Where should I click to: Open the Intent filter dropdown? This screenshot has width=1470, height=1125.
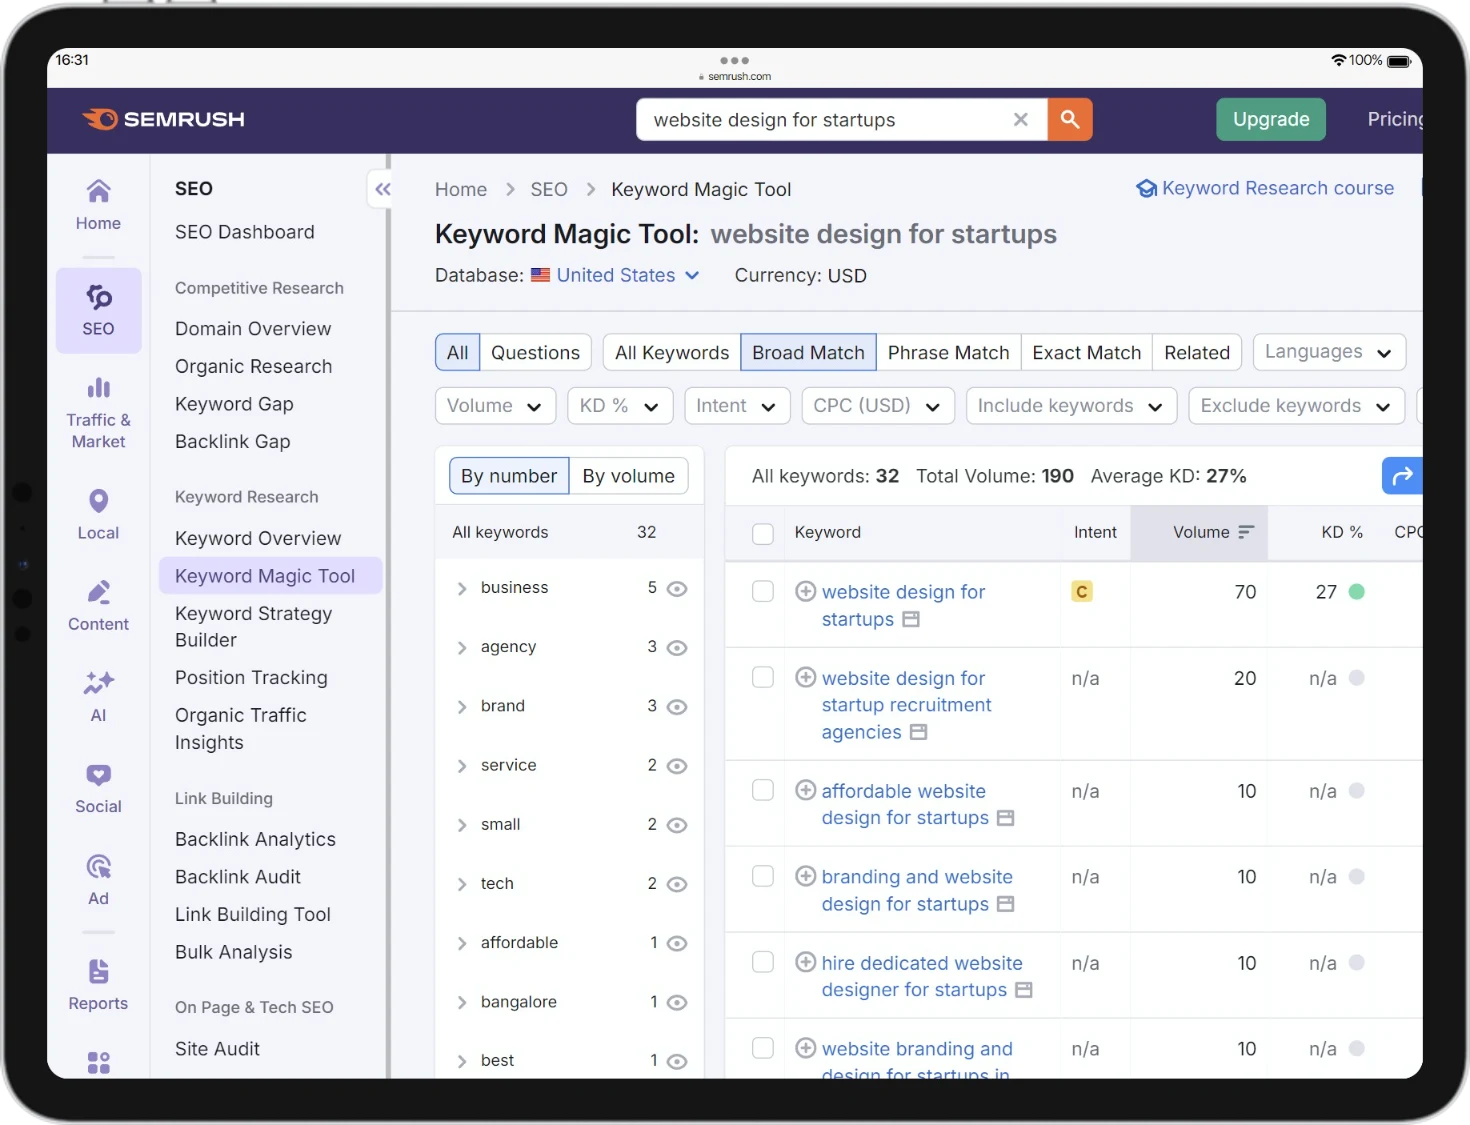736,405
